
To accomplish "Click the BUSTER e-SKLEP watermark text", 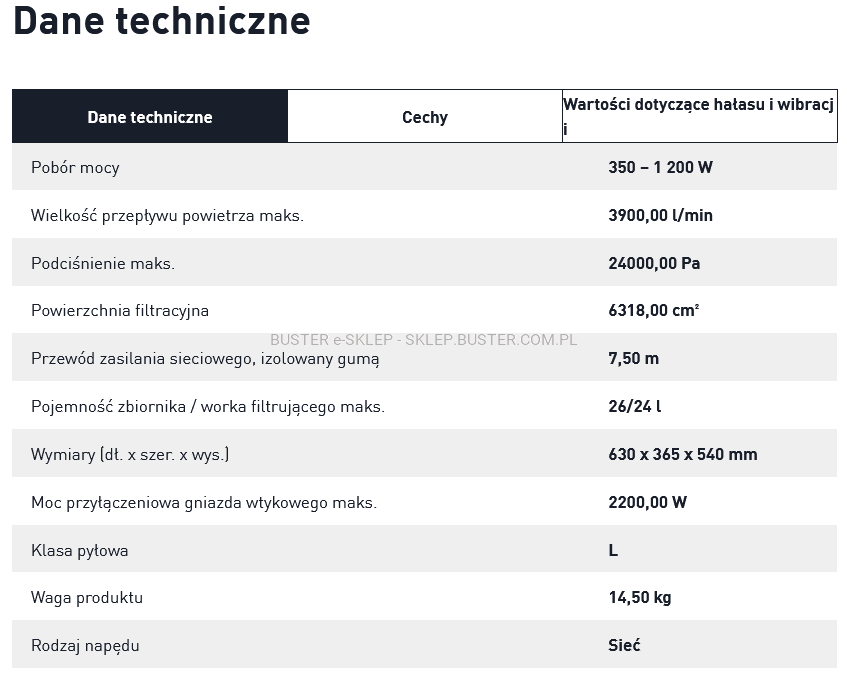I will (423, 339).
